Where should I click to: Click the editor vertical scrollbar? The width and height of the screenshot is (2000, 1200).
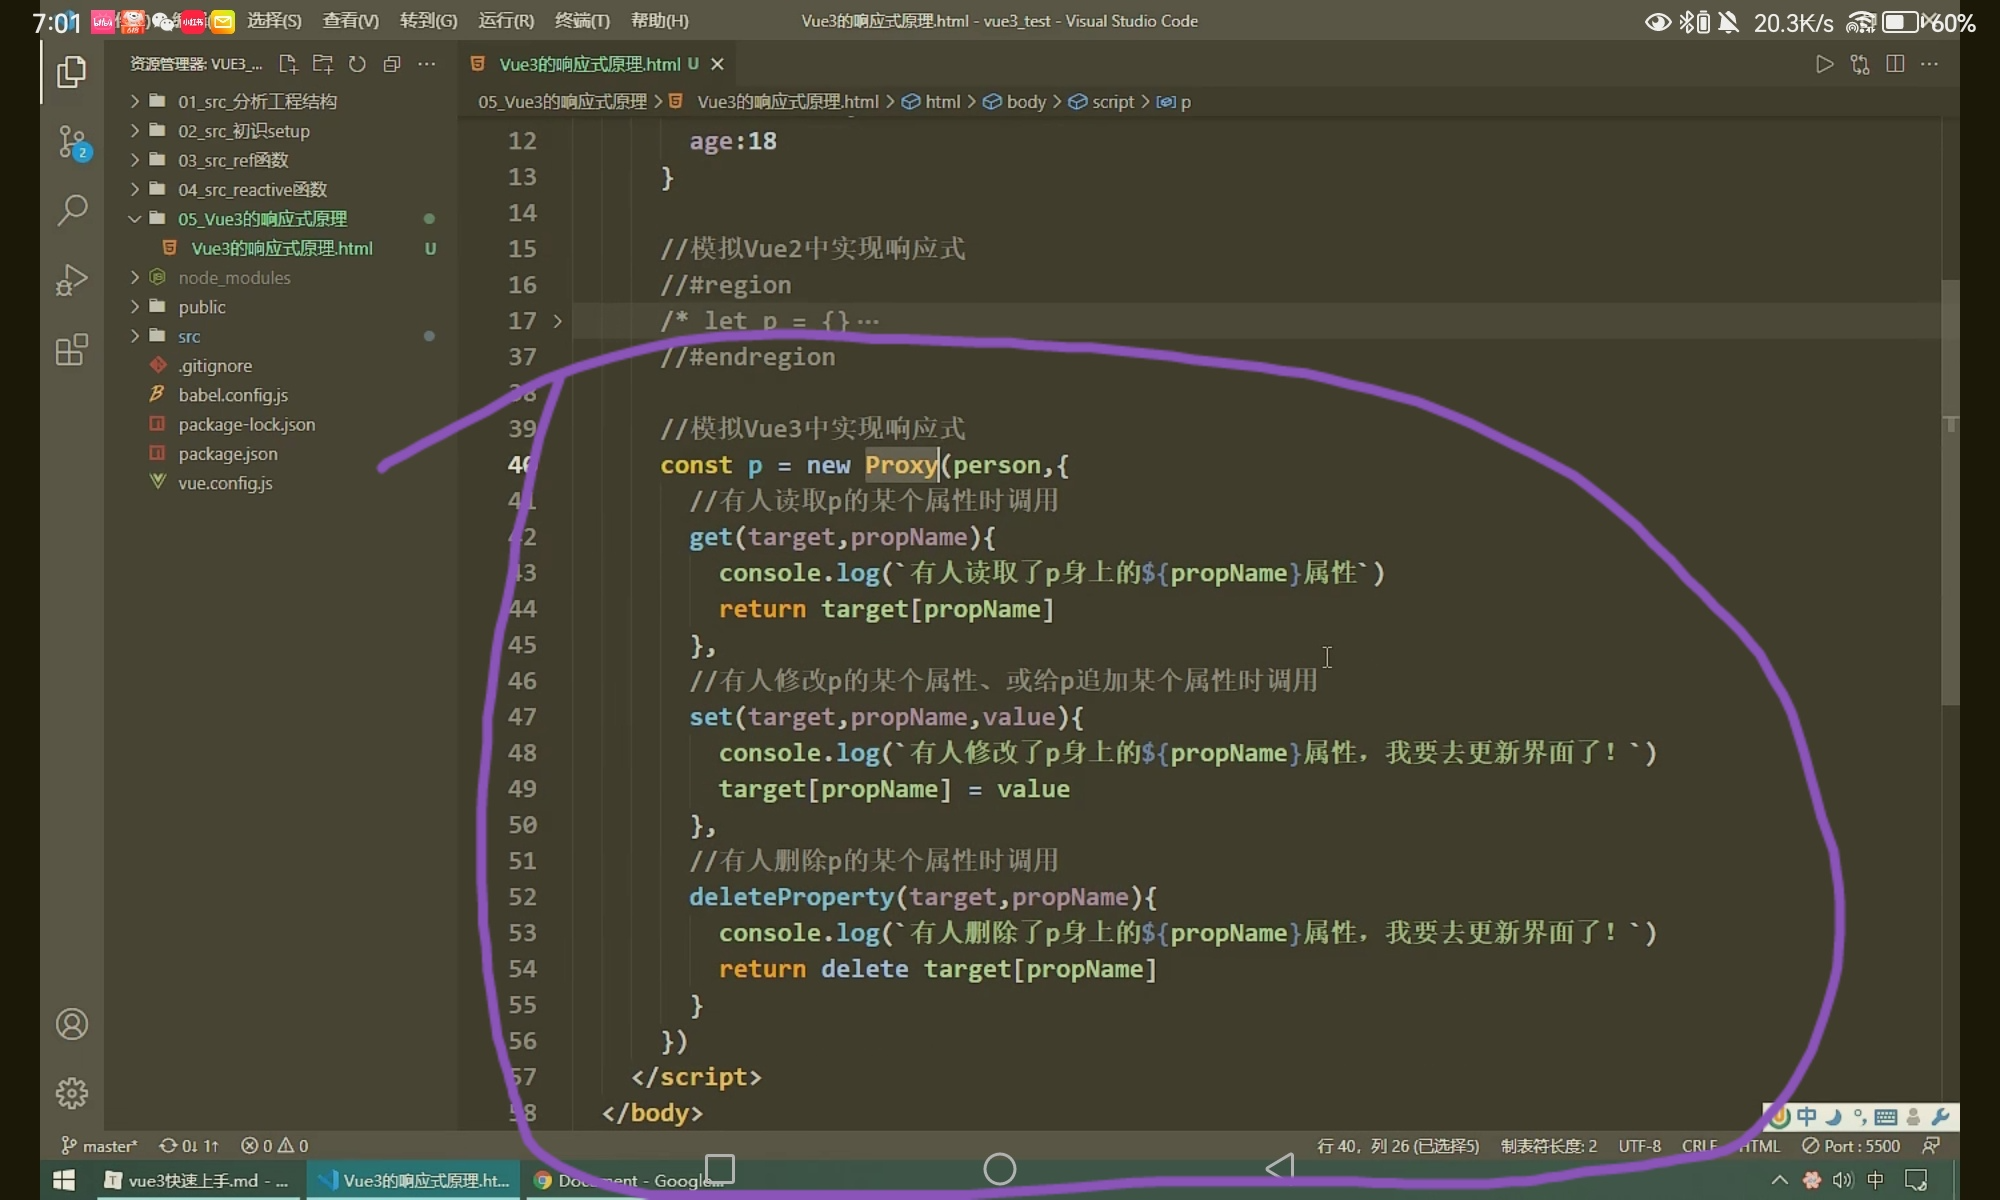(1950, 490)
